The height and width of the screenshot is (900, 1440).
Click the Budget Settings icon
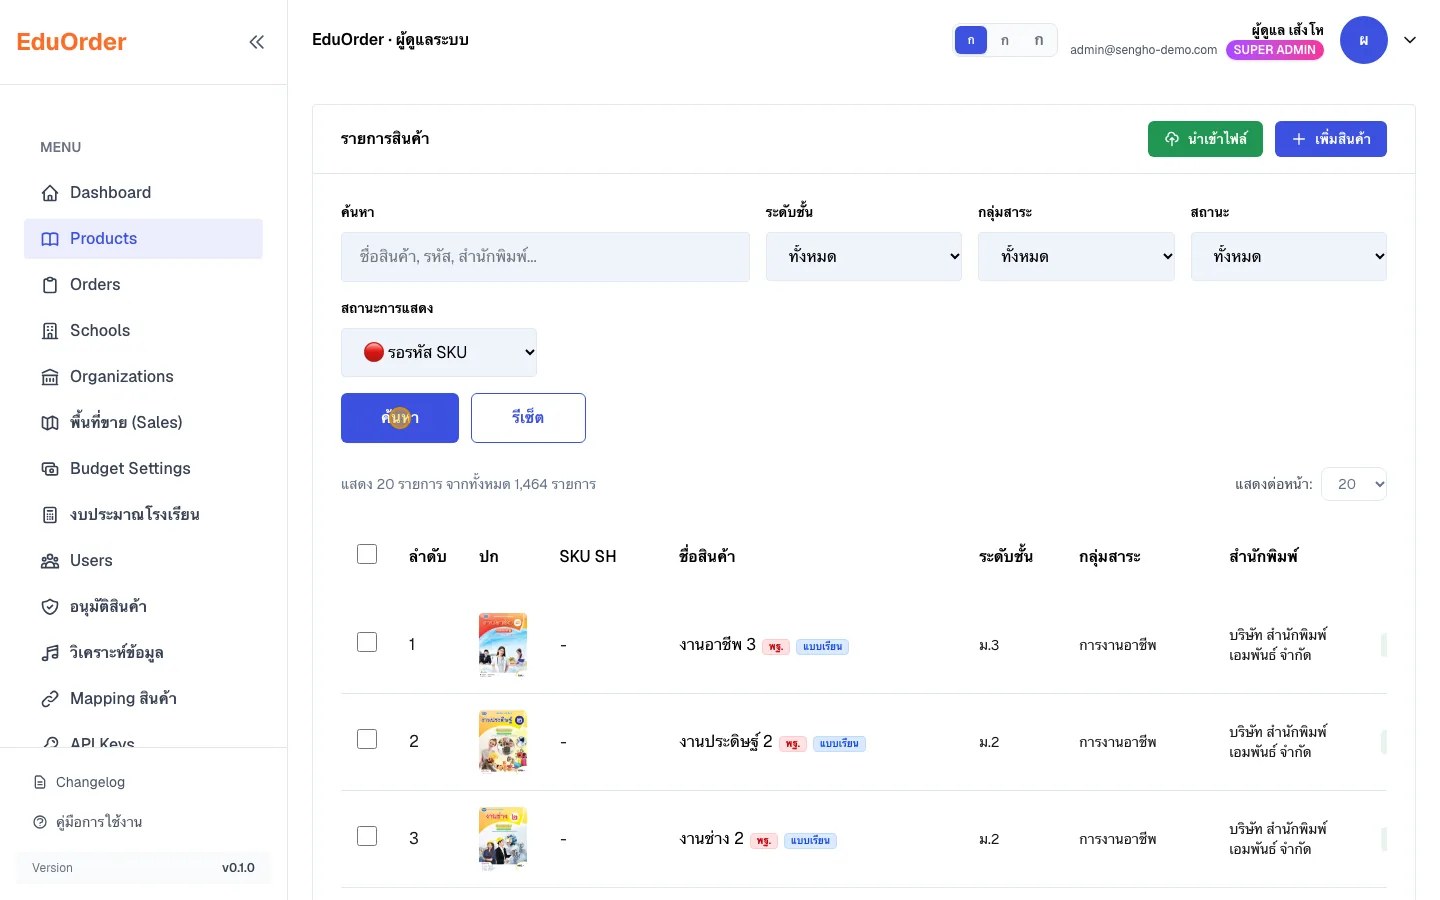pos(50,469)
